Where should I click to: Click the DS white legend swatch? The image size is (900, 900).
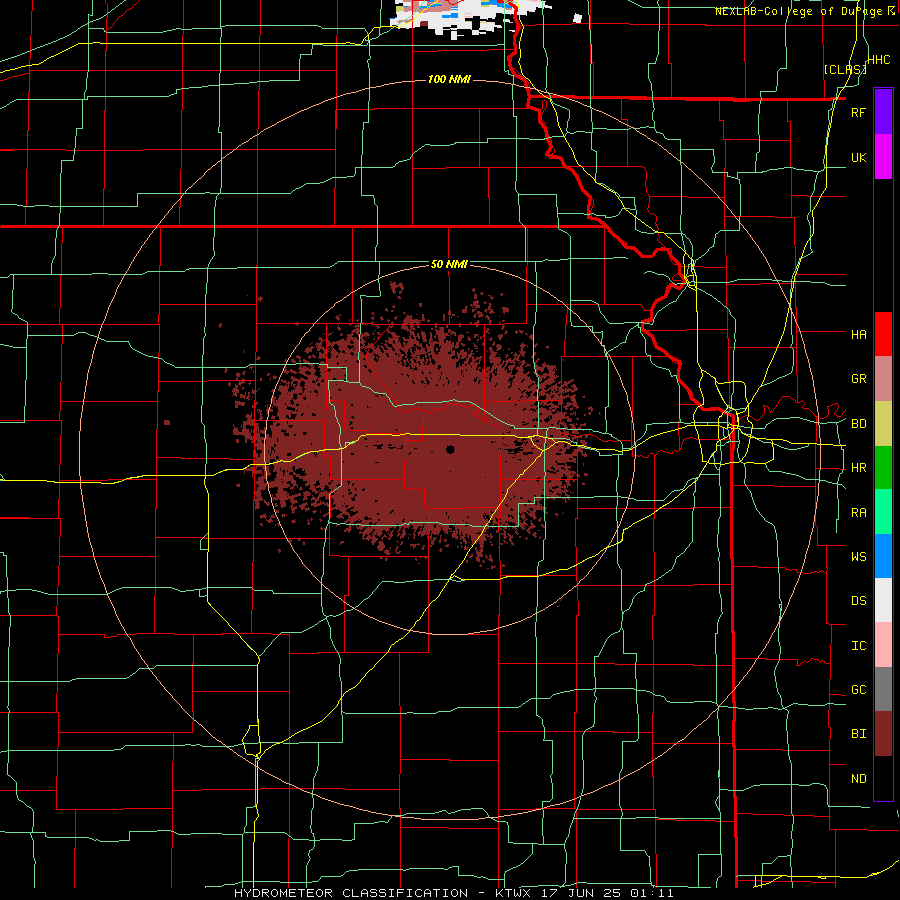[883, 600]
